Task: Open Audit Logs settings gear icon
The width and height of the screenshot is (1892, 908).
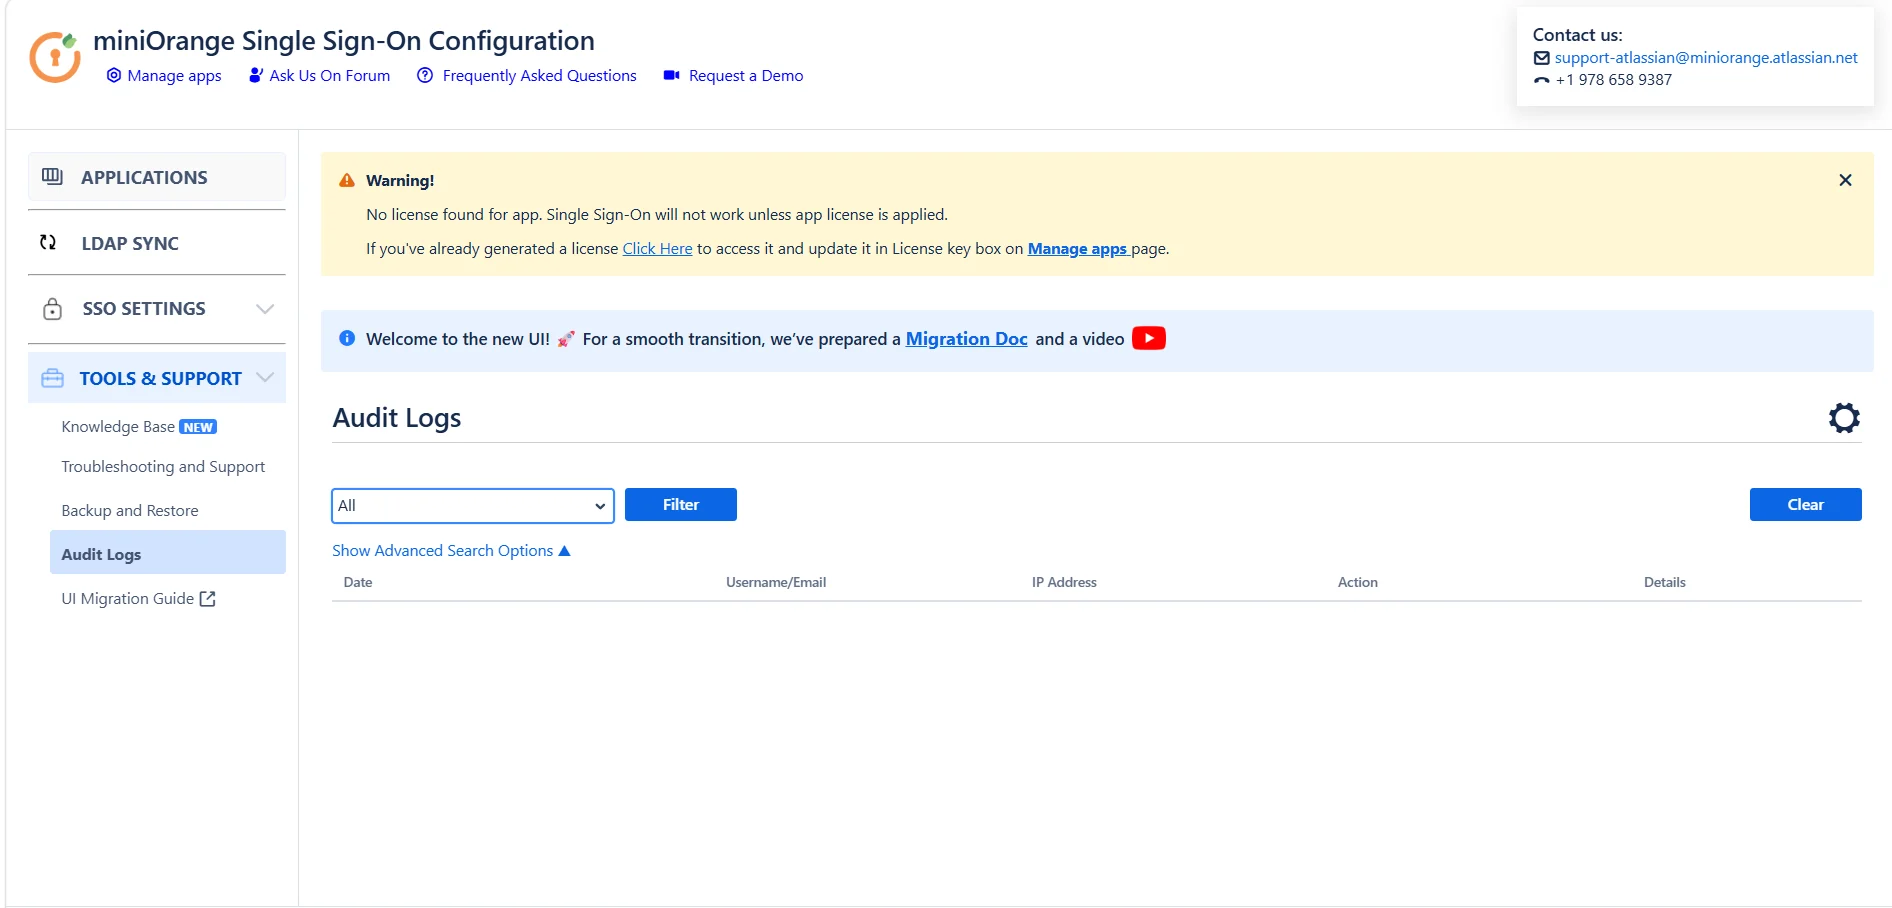Action: (1844, 418)
